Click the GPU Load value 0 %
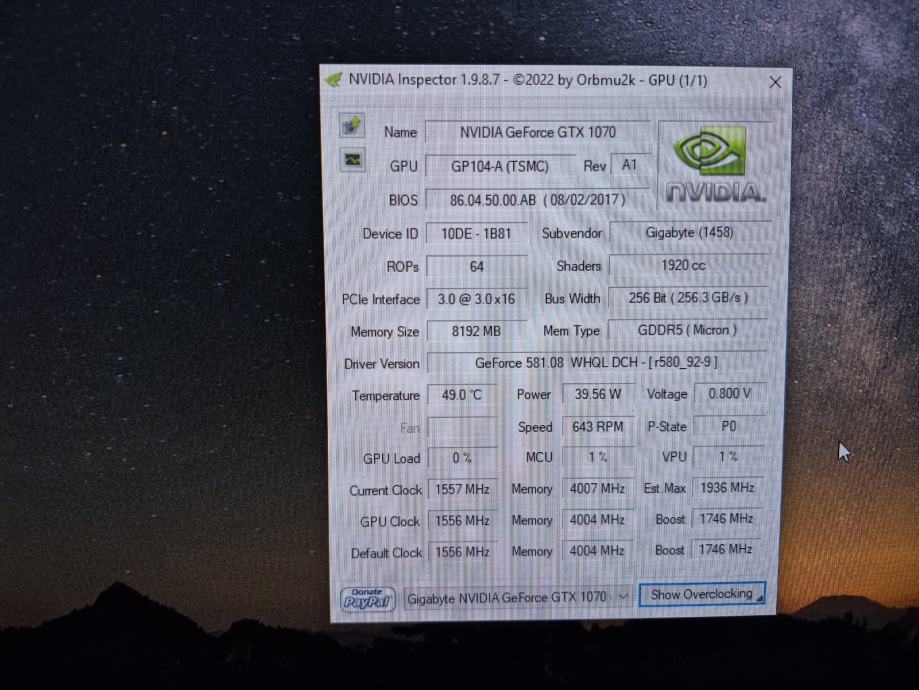 click(x=462, y=458)
